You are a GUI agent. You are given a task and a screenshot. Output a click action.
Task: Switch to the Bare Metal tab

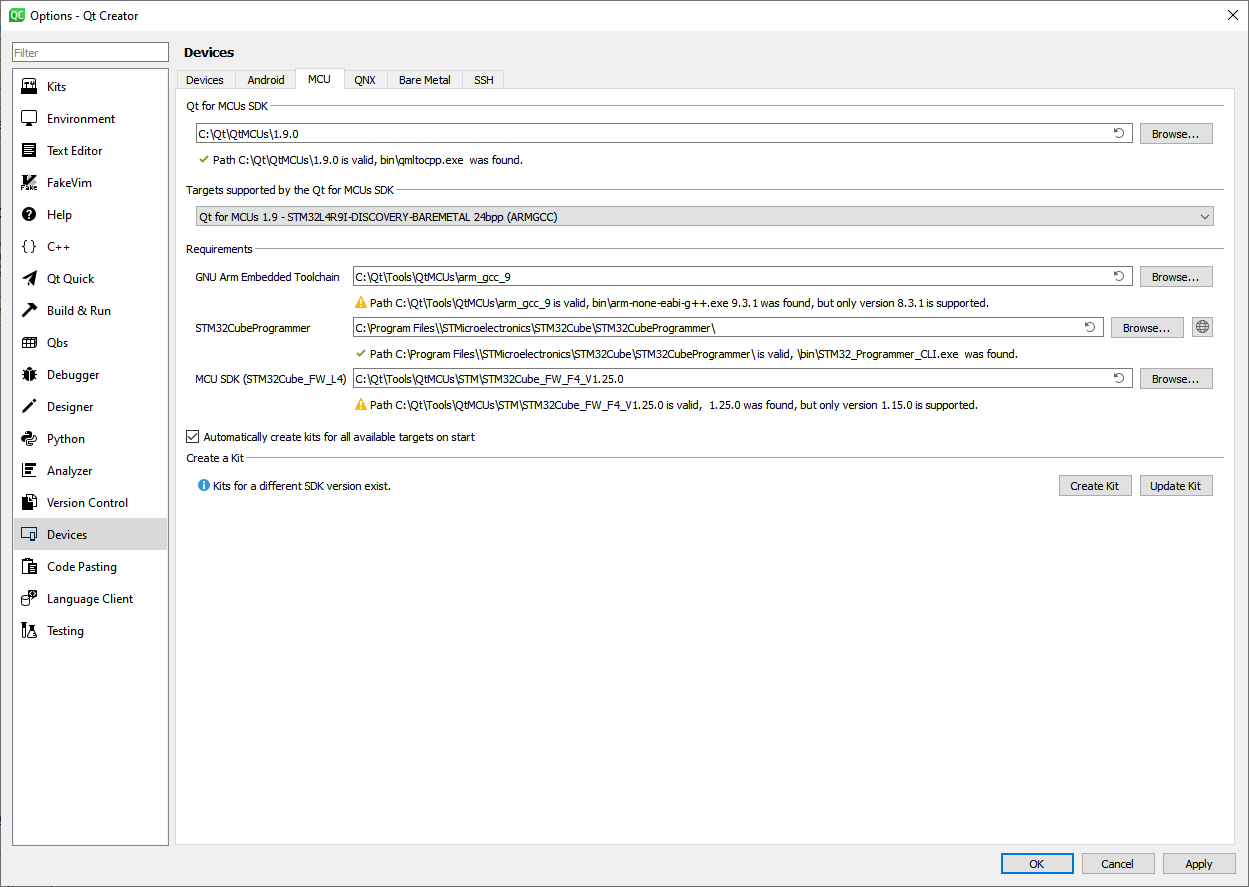click(424, 80)
